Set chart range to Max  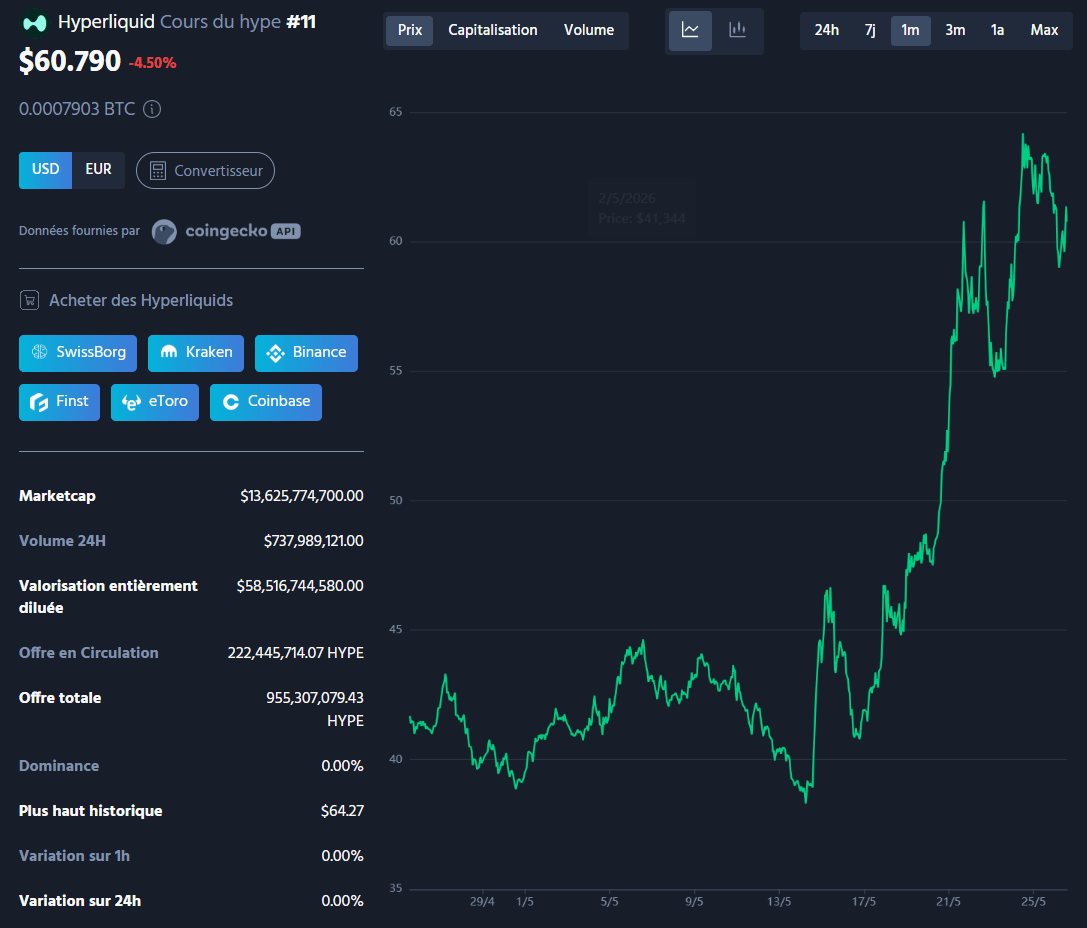pos(1044,30)
